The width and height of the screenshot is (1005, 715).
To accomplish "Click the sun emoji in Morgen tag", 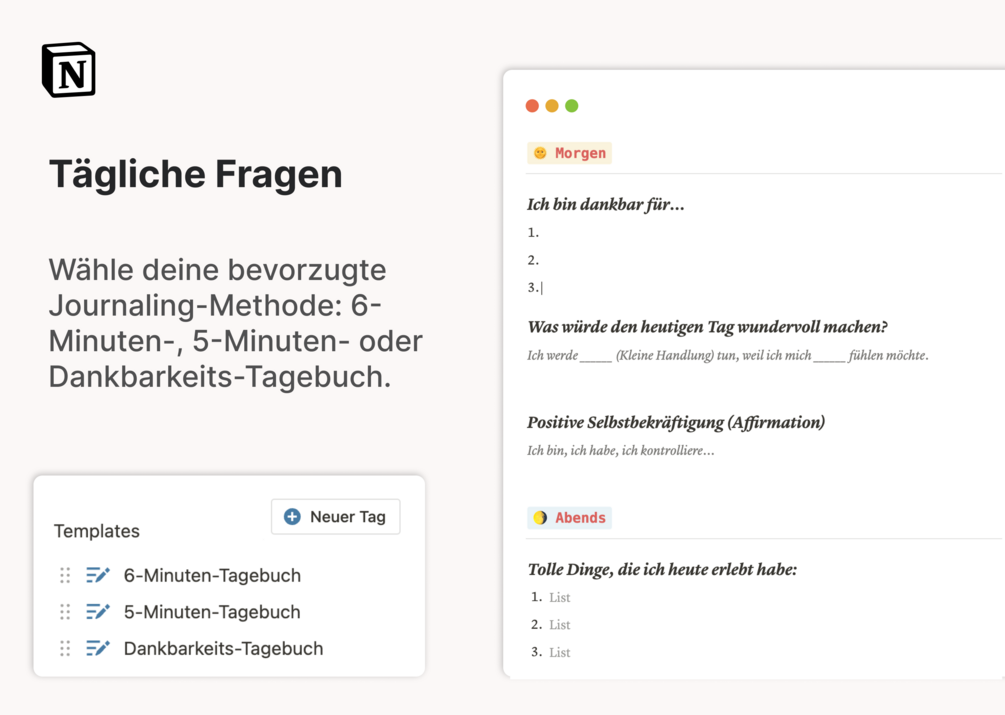I will (x=540, y=153).
